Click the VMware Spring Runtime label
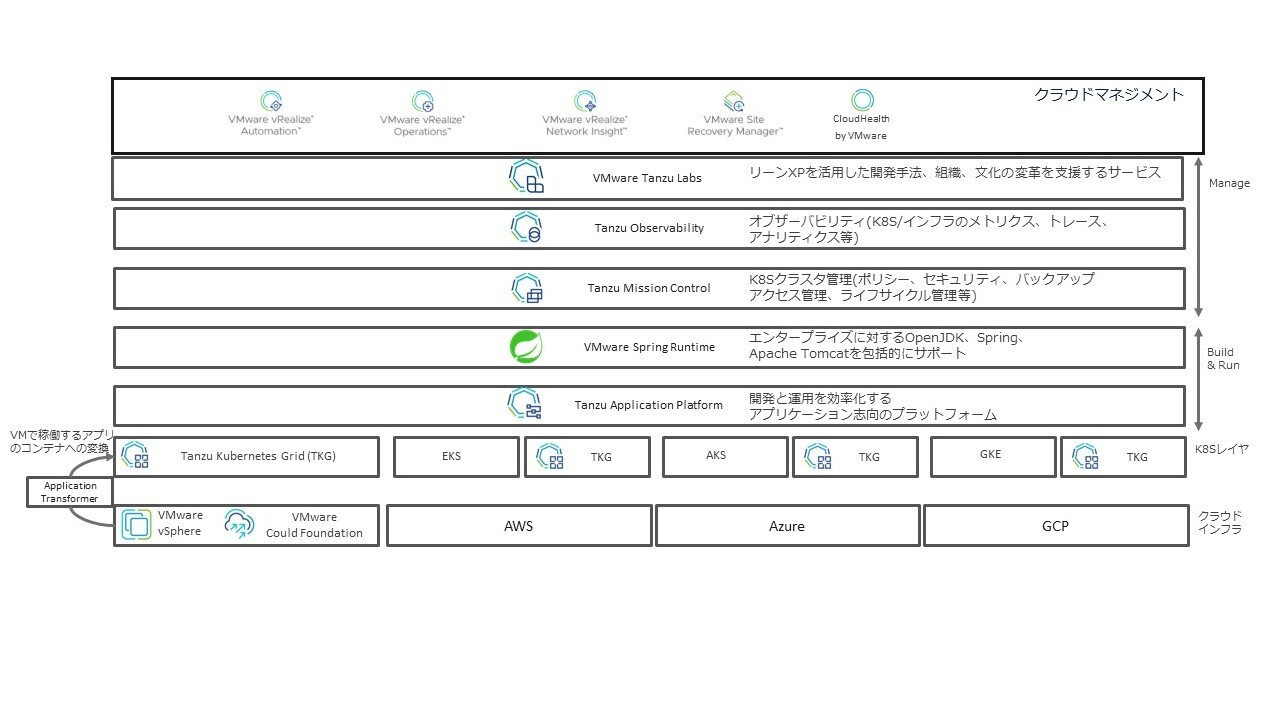This screenshot has width=1265, height=719. tap(649, 347)
